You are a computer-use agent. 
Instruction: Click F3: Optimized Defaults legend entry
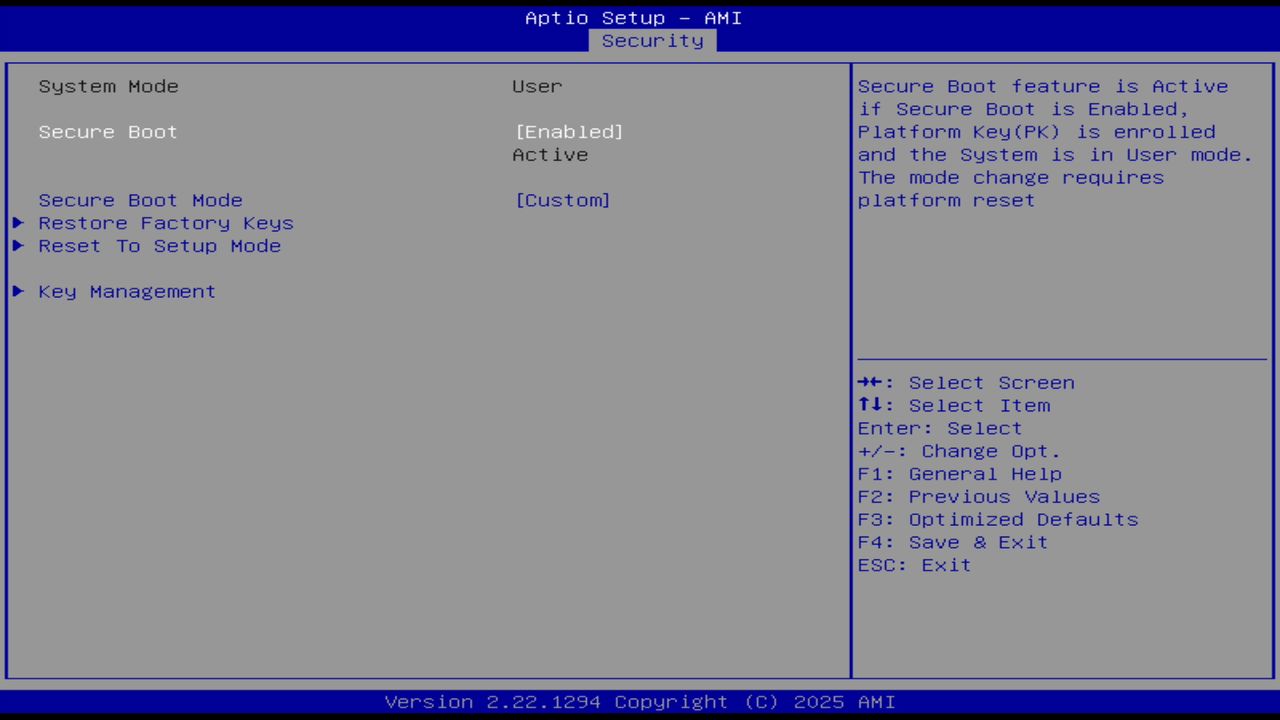point(997,519)
